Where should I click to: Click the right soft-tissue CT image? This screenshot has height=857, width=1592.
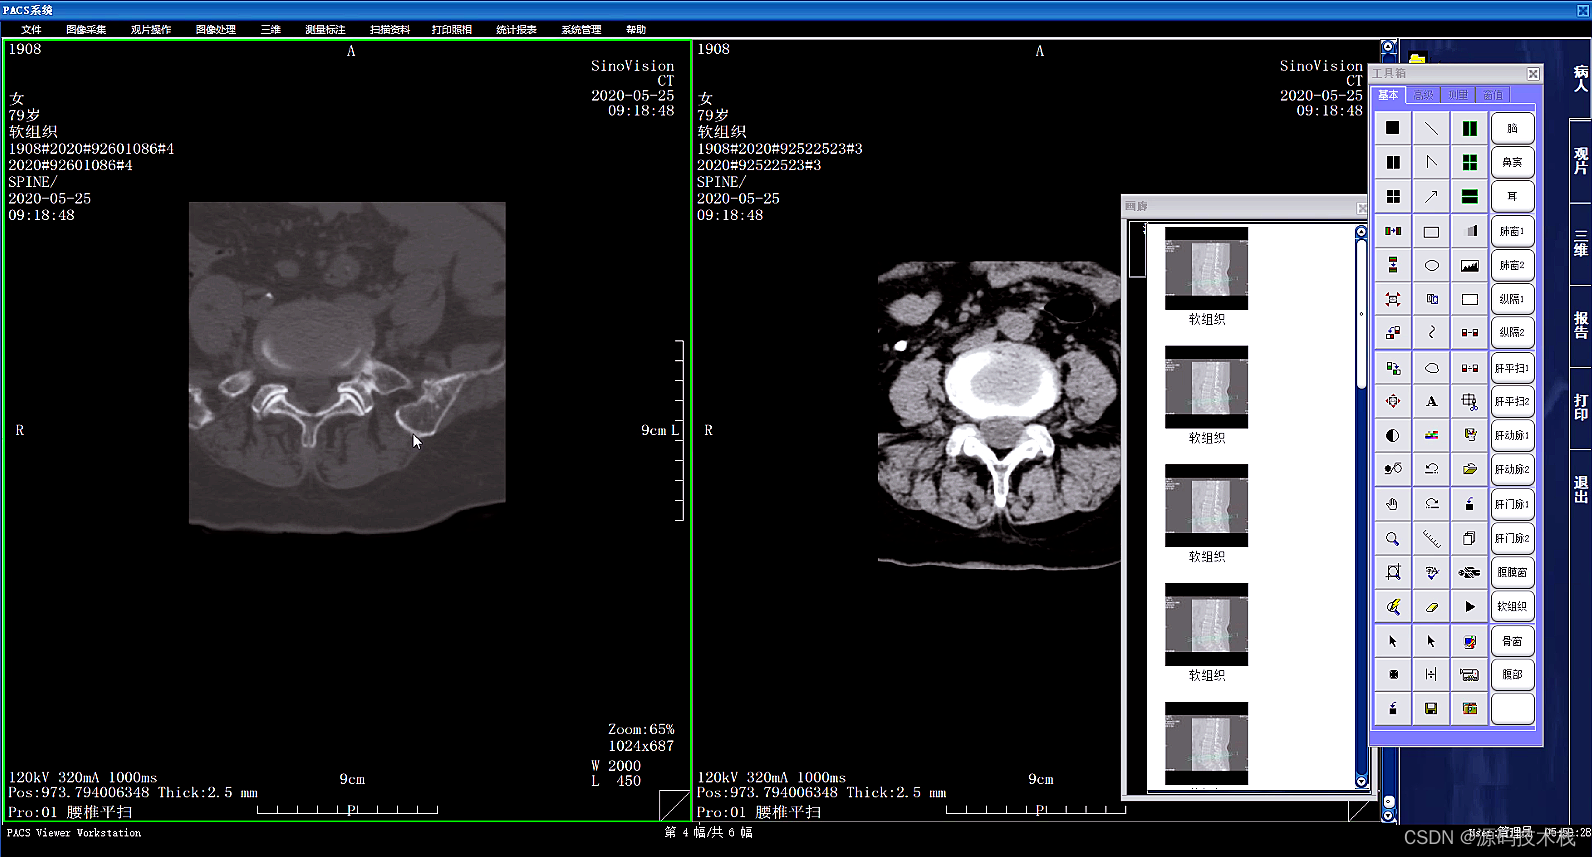999,414
